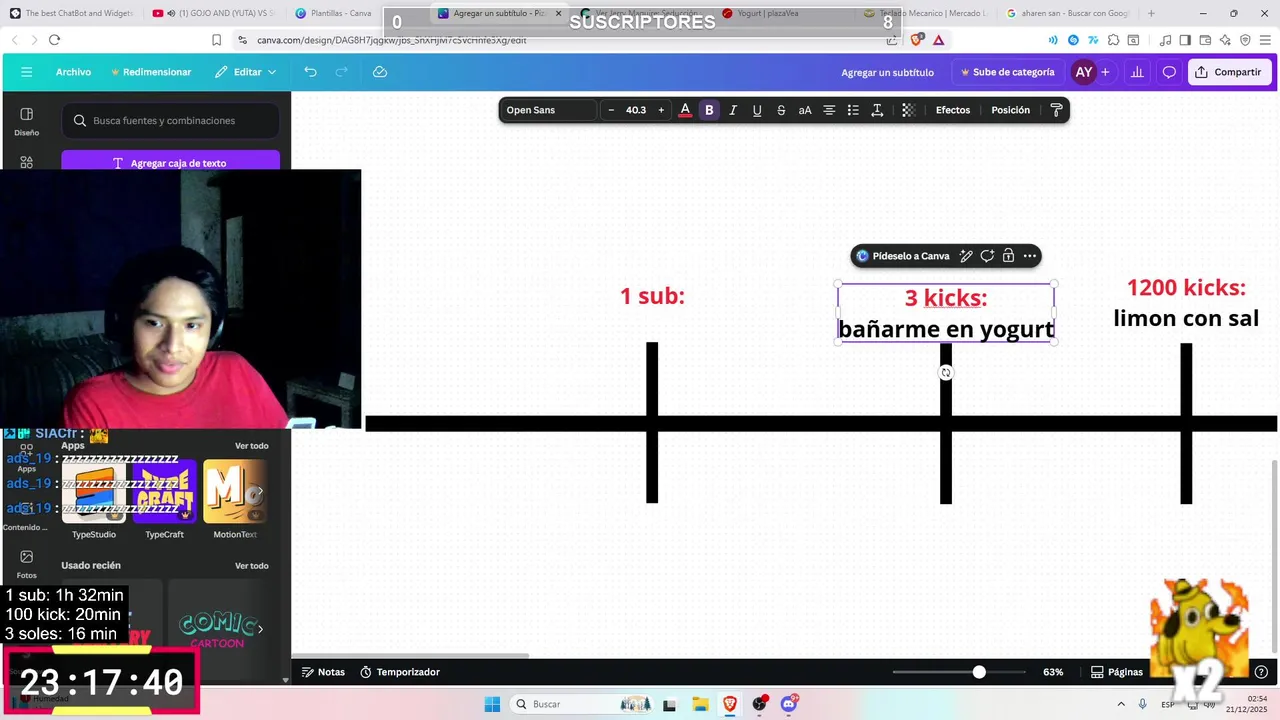Increase font size with plus button
The width and height of the screenshot is (1280, 720).
click(x=661, y=110)
